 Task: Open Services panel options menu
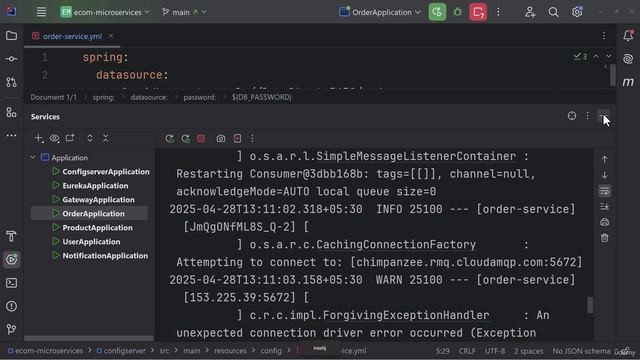coord(588,116)
